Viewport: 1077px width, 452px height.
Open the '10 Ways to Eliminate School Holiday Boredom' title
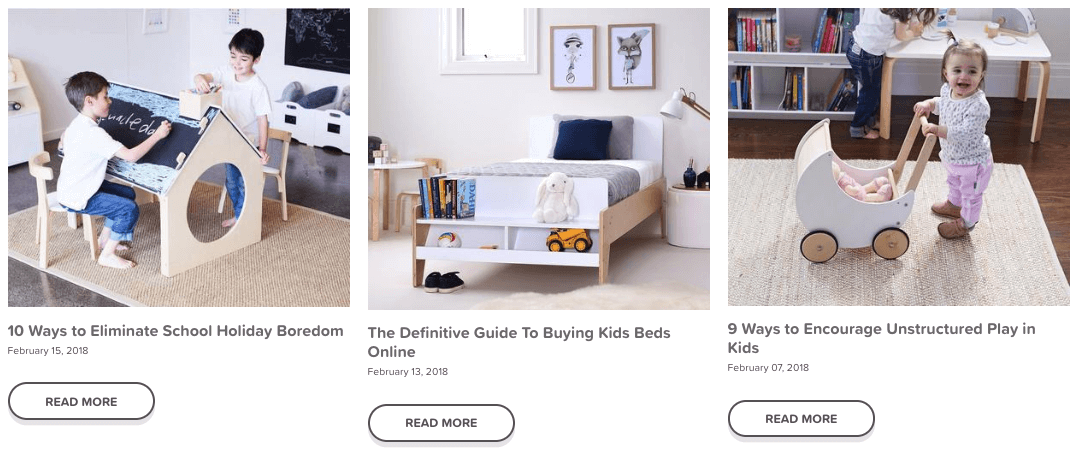[x=175, y=331]
